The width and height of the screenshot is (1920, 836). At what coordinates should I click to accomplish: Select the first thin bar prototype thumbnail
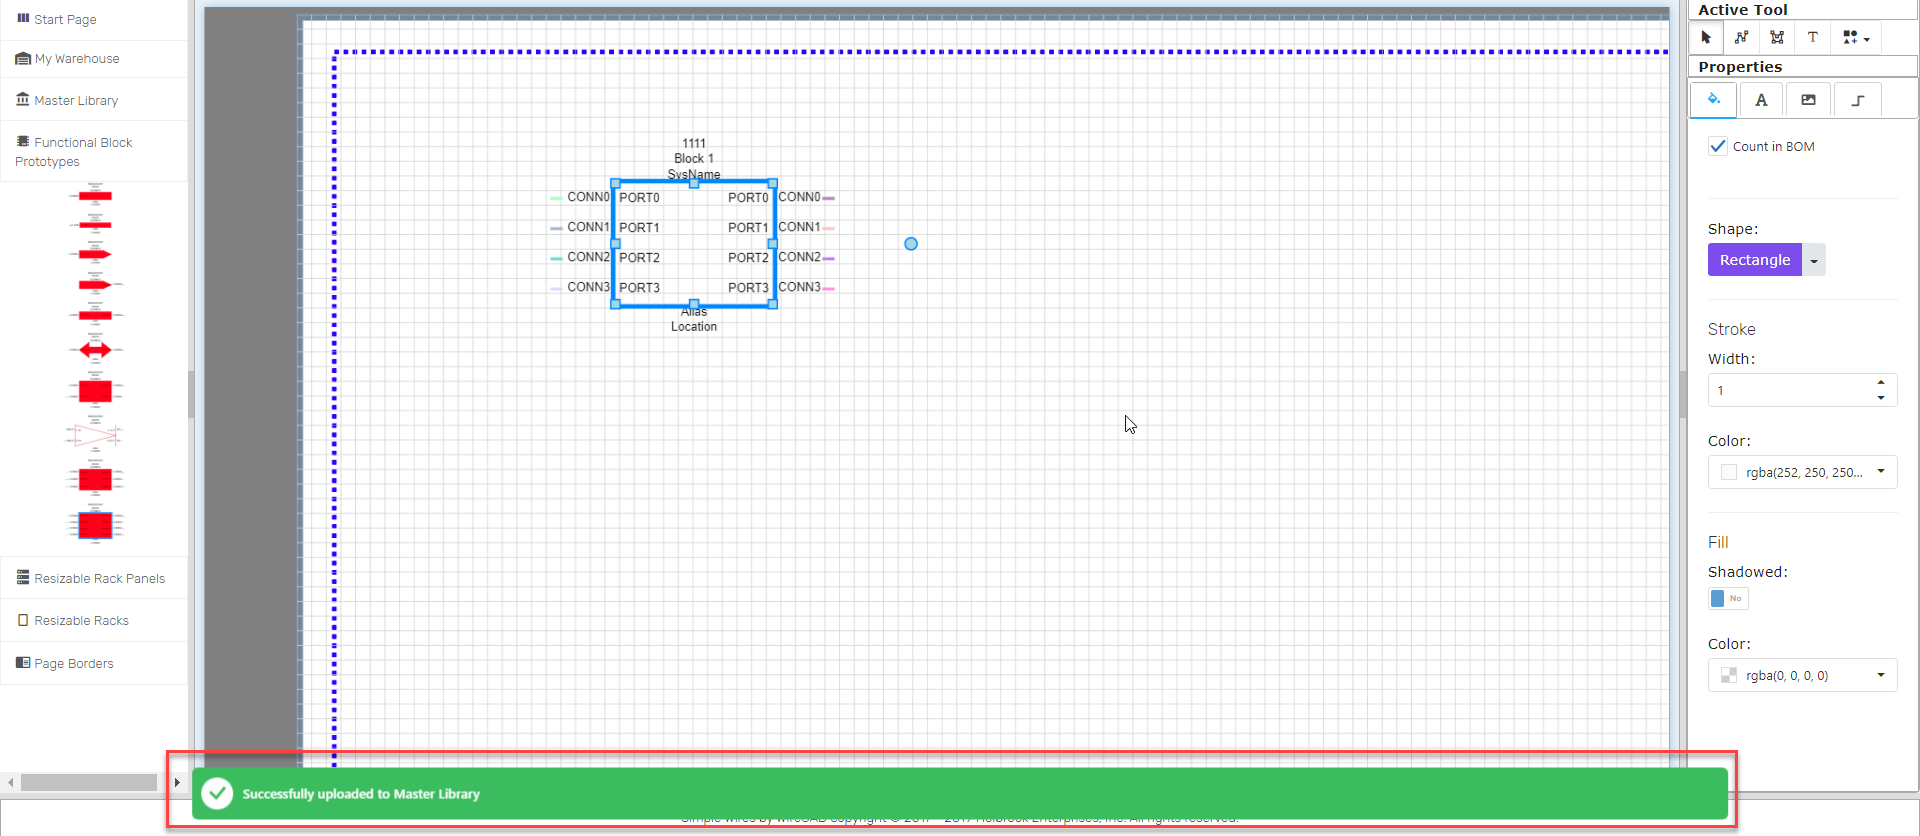click(95, 195)
